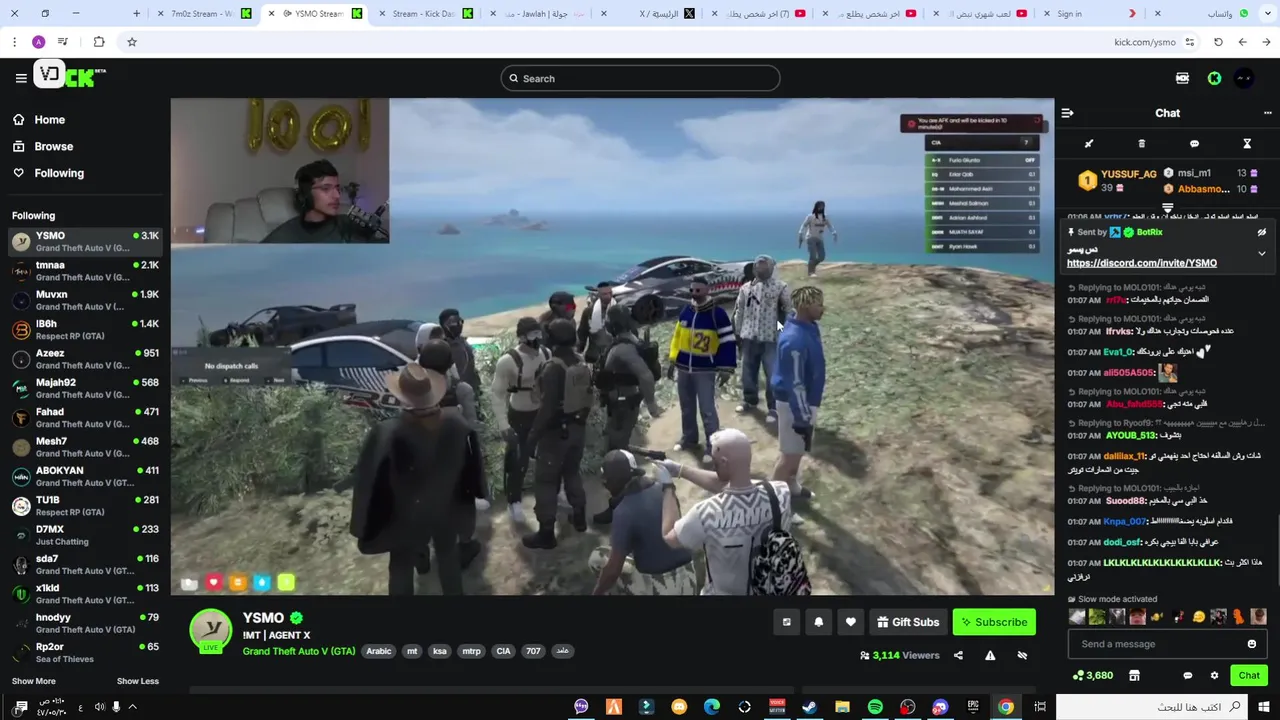Send message with the green Chat button
The height and width of the screenshot is (720, 1280).
tap(1249, 676)
